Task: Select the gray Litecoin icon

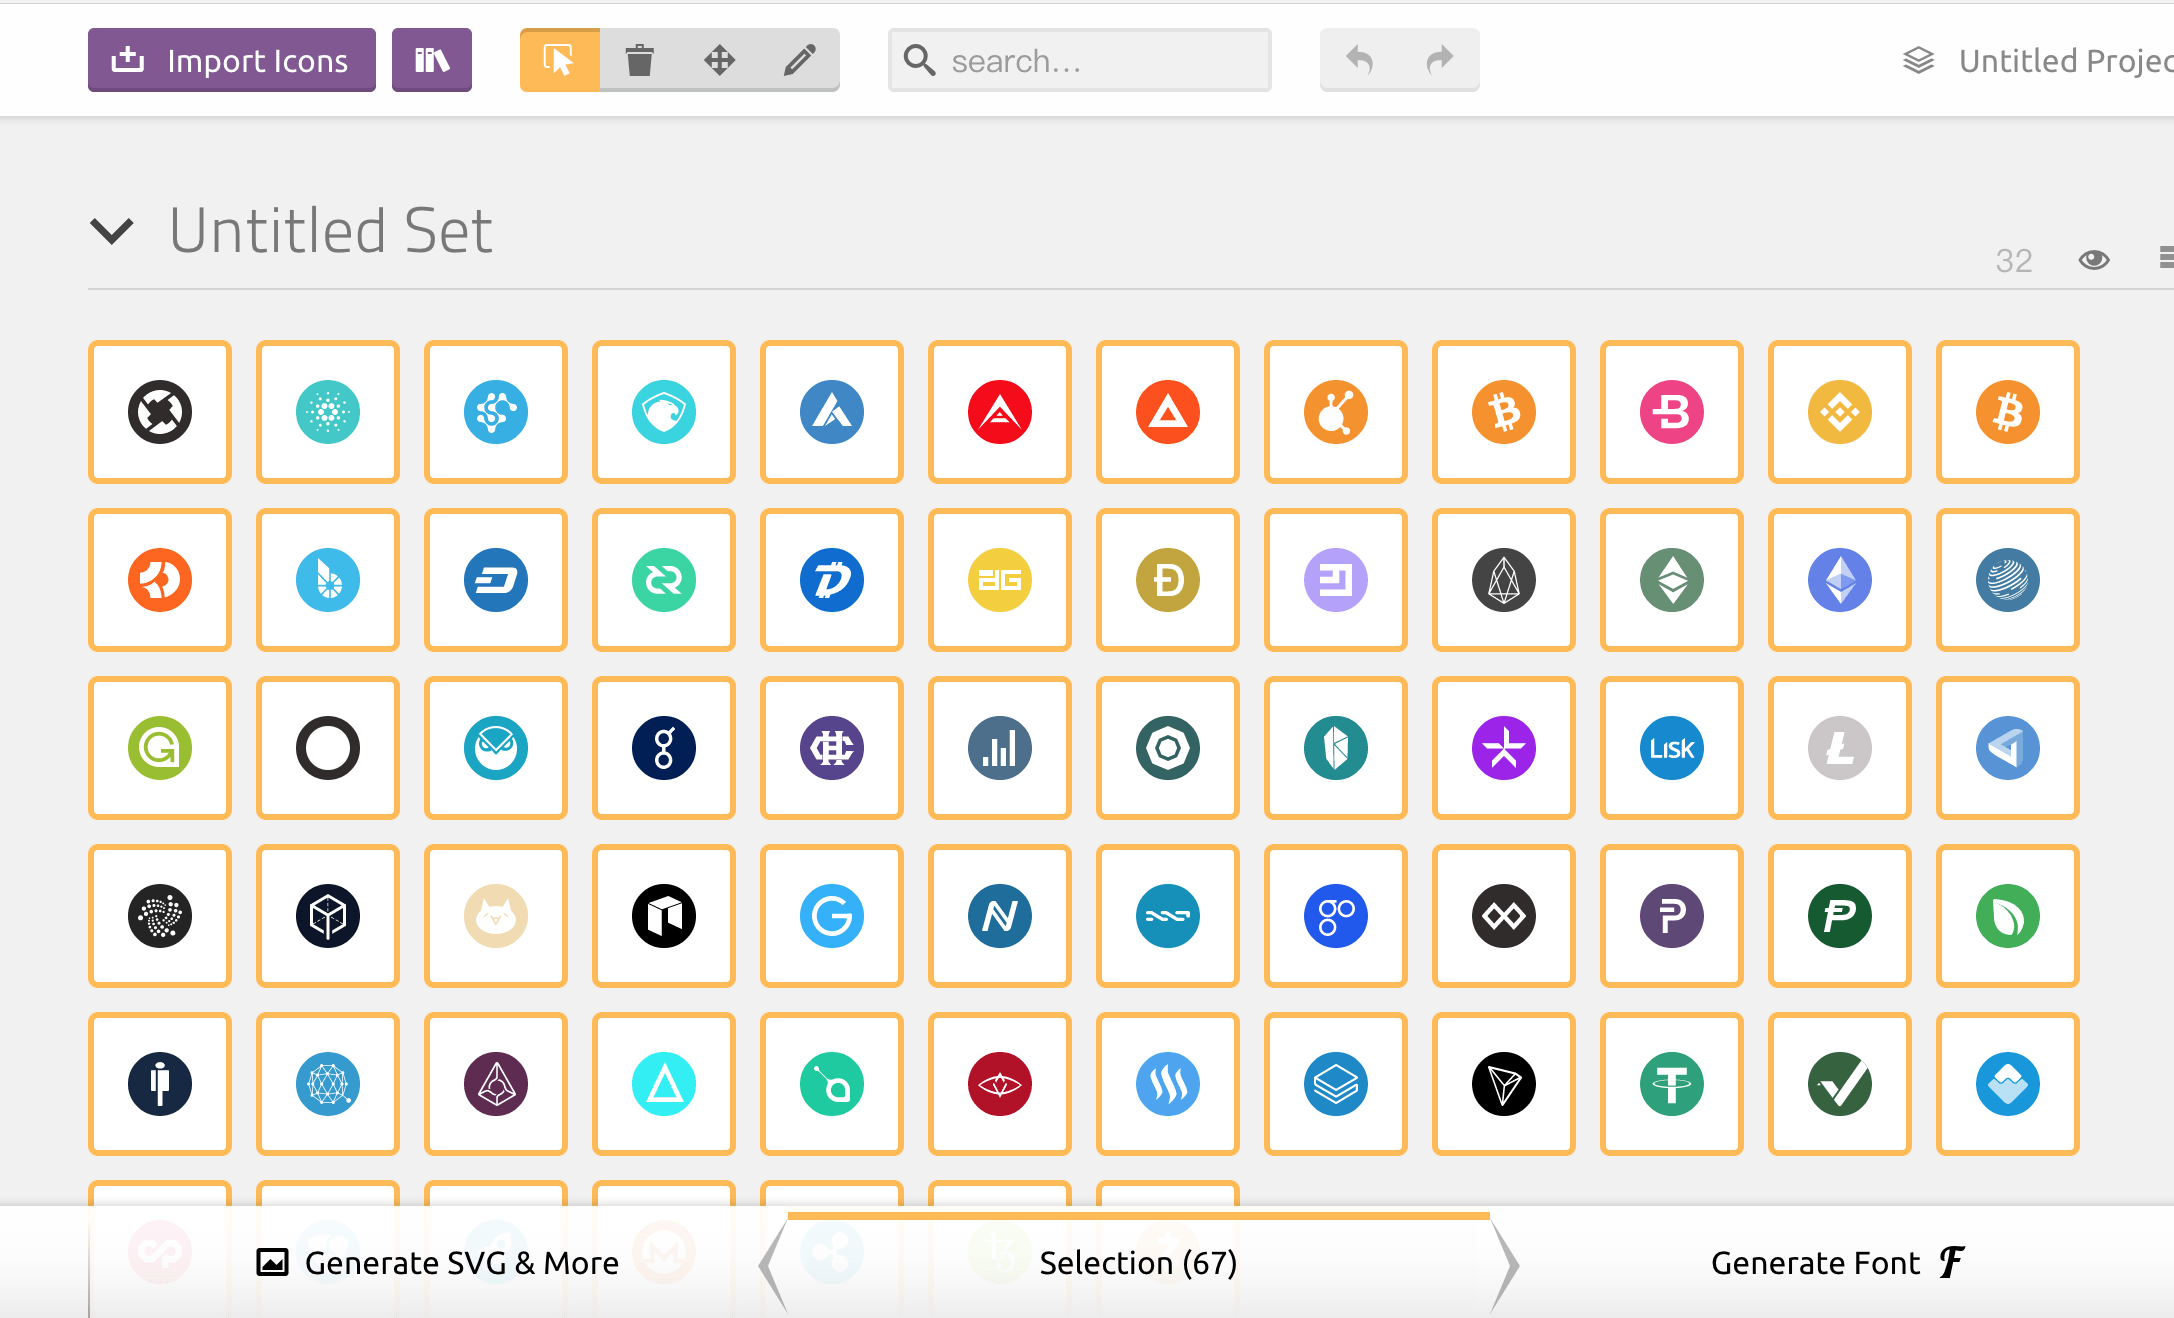Action: [x=1840, y=748]
